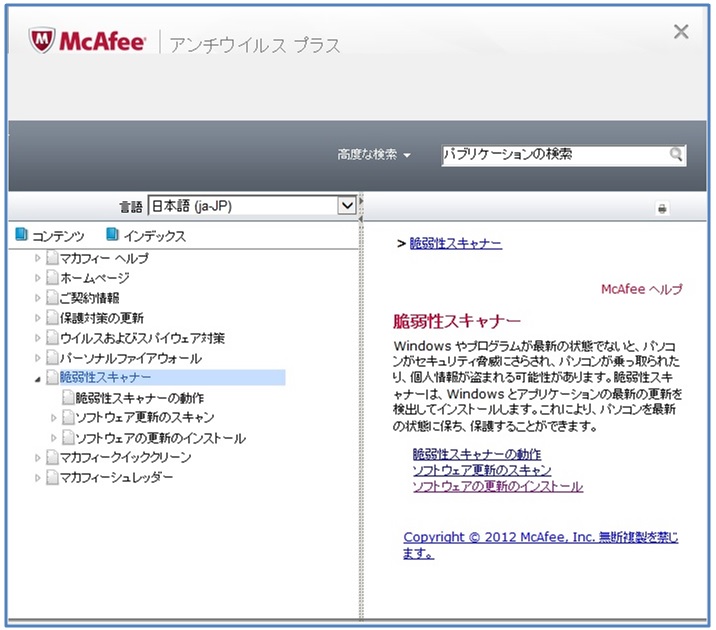Click the McAfee ヘルプ label

pos(642,289)
